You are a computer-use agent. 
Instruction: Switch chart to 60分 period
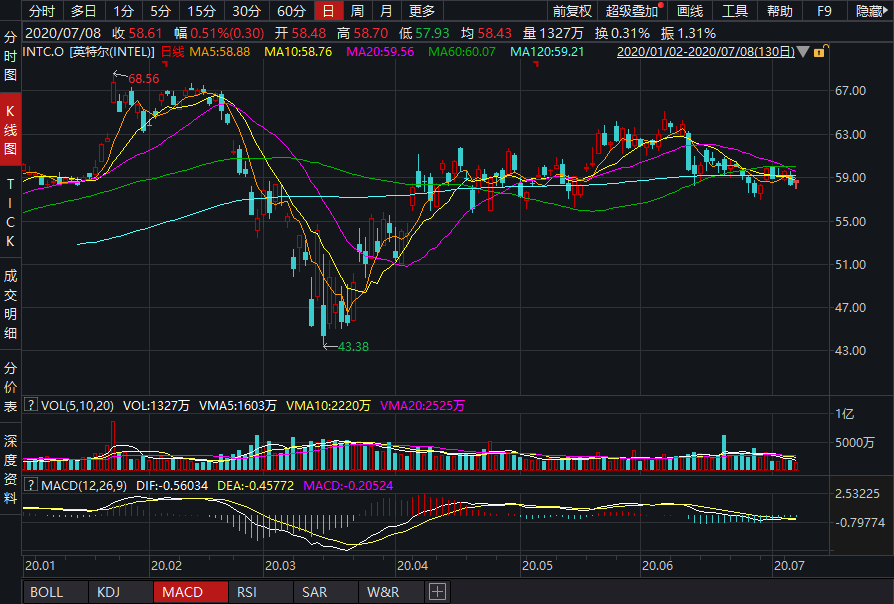291,11
